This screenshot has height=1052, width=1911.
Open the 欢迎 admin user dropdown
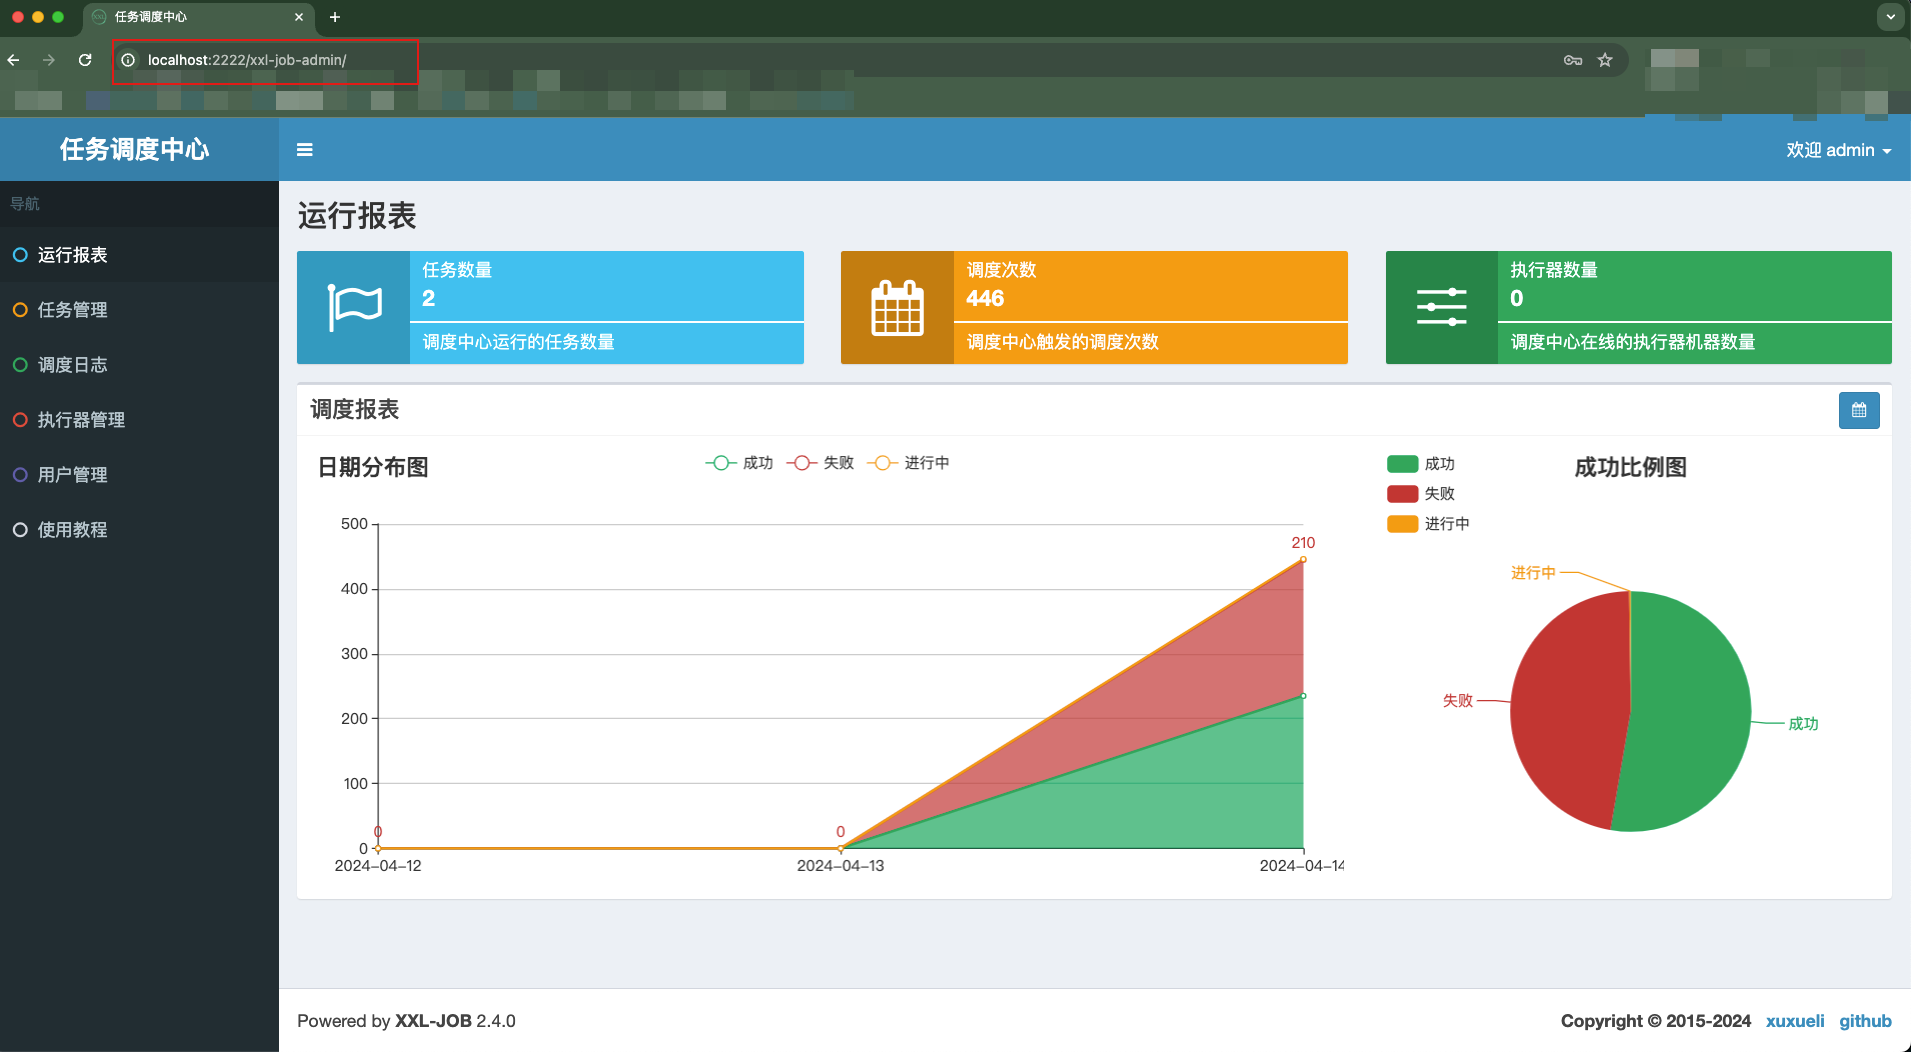1838,150
